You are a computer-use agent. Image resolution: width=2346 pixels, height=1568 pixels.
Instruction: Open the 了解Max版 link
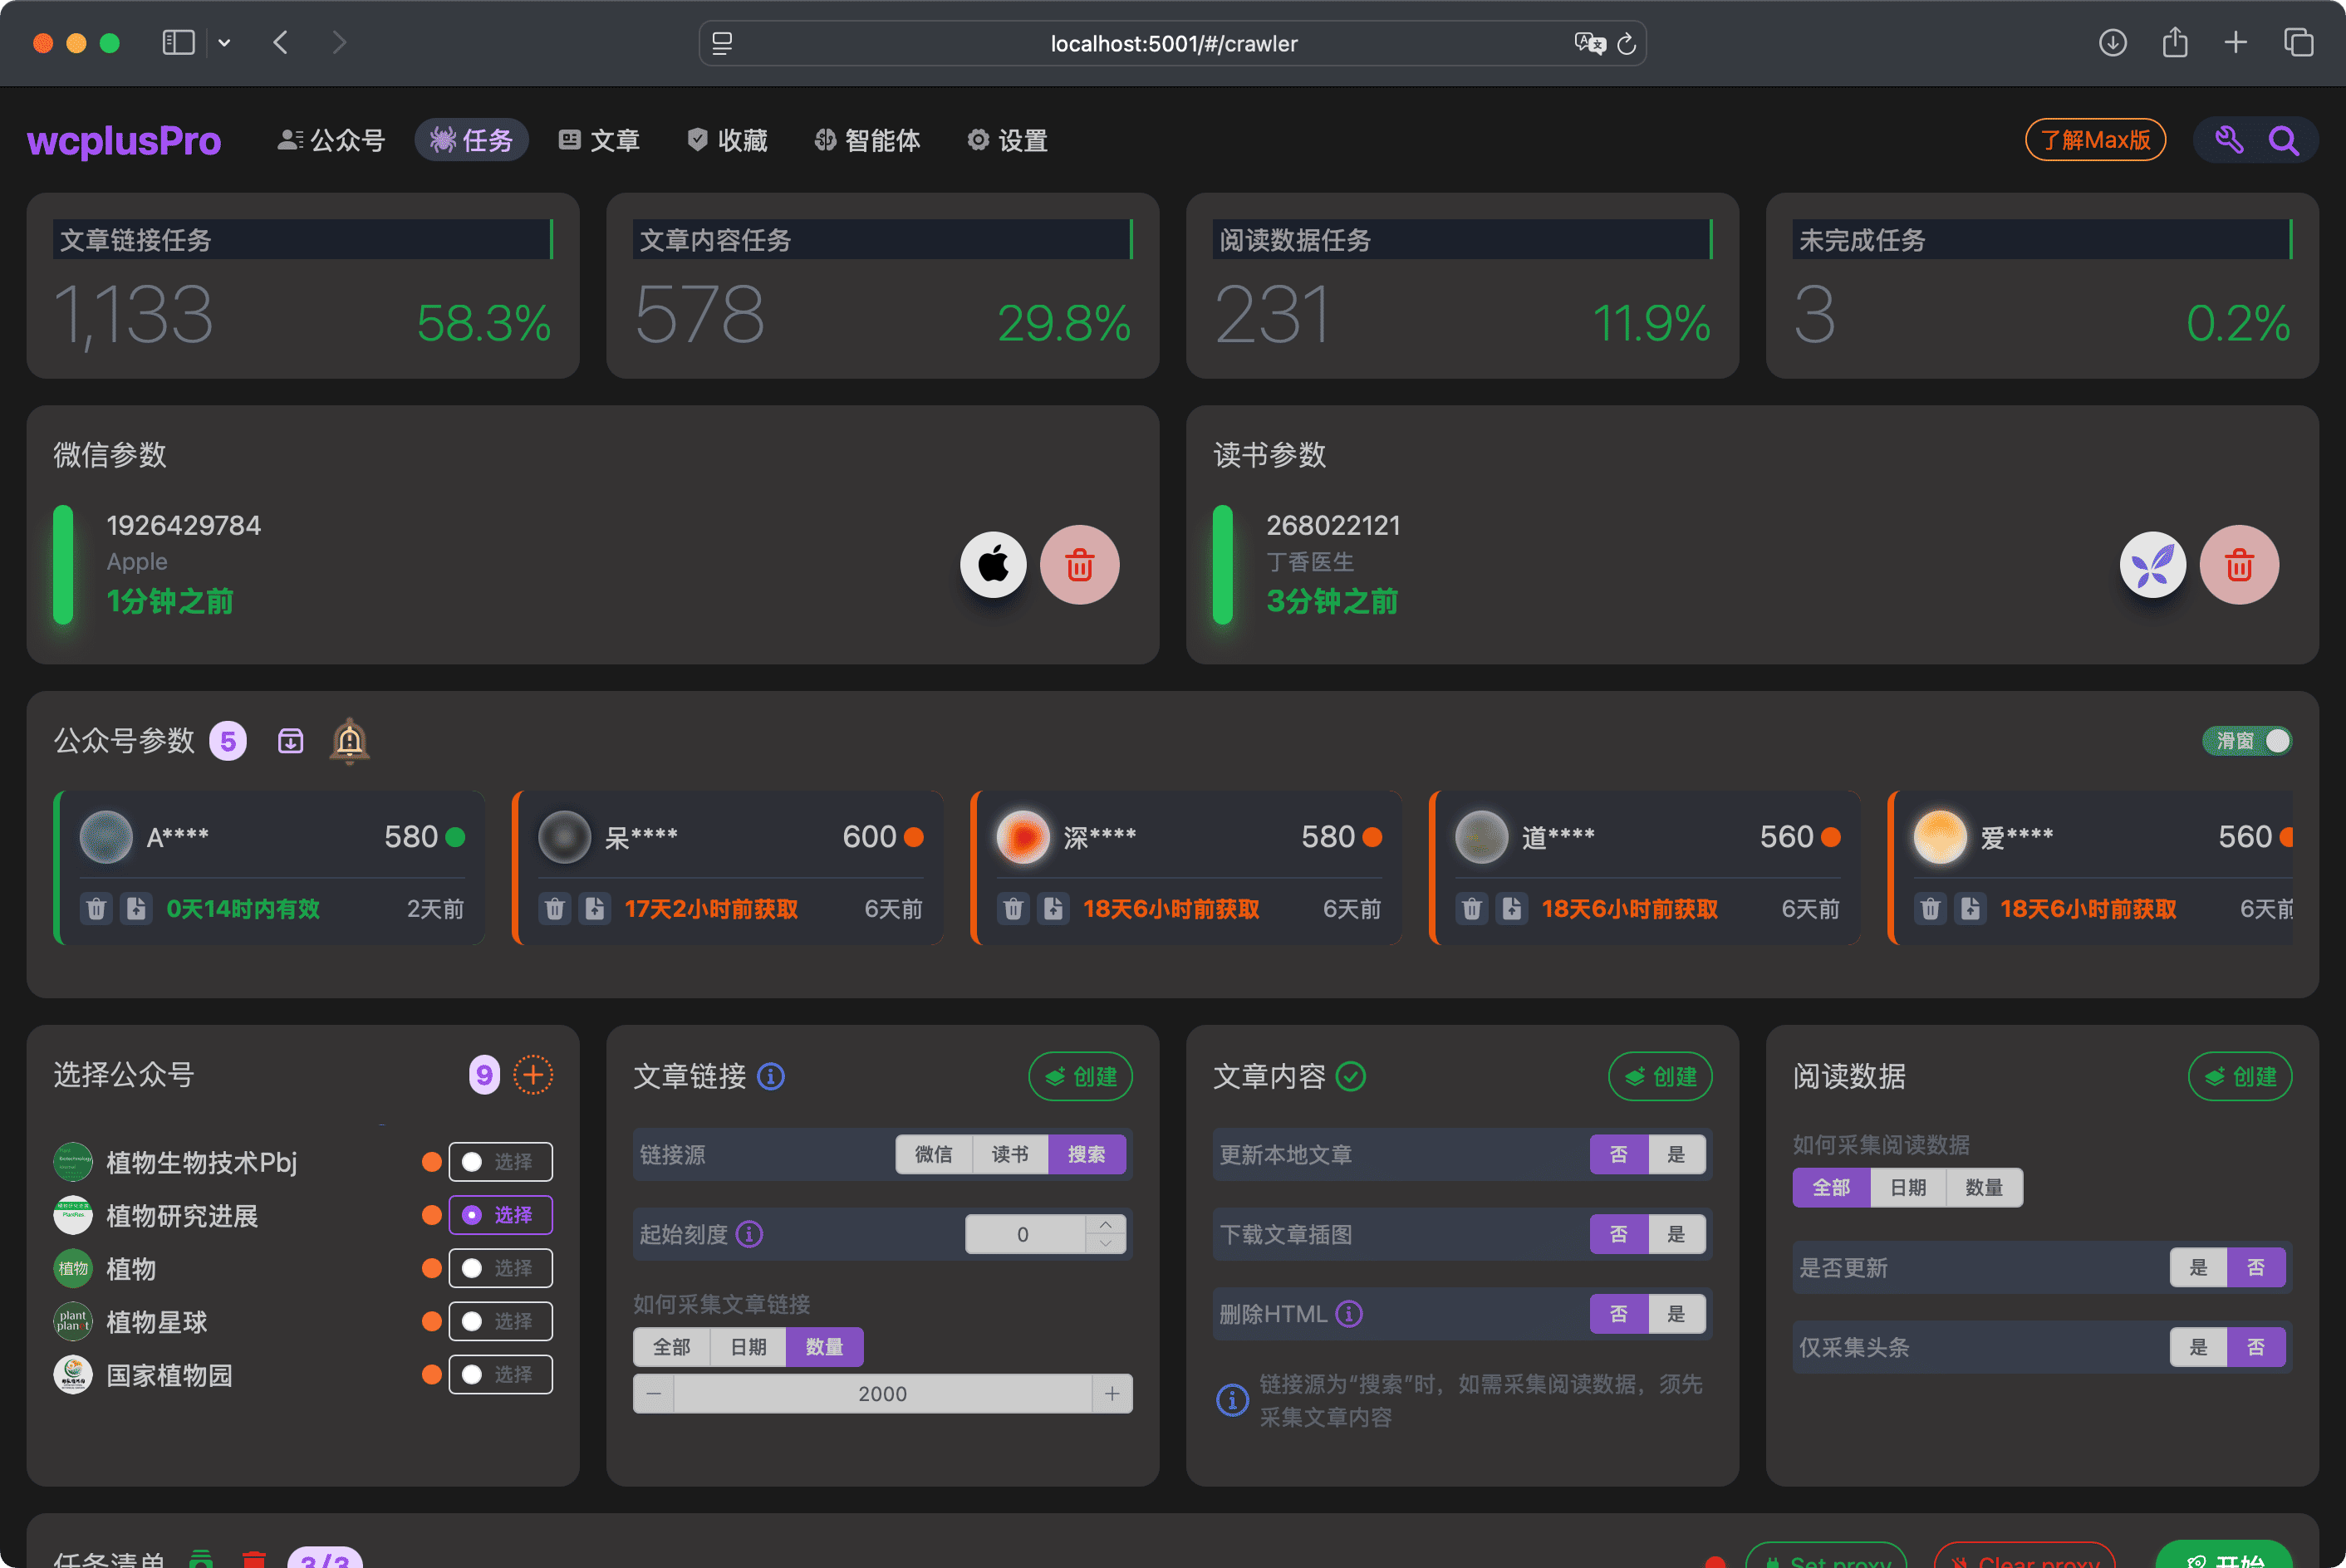coord(2095,140)
